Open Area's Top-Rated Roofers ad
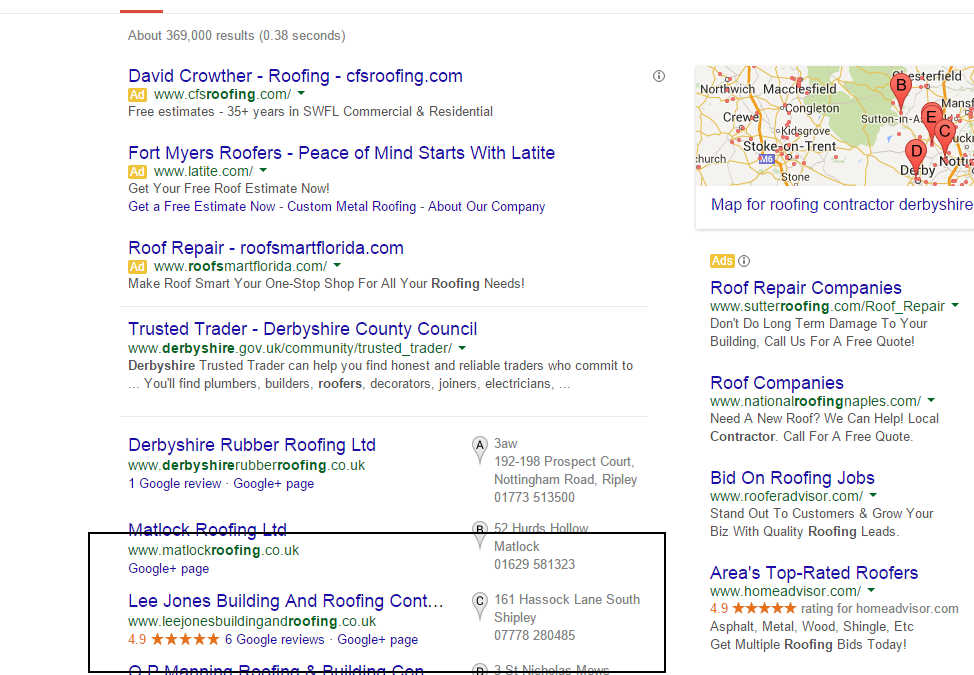This screenshot has width=974, height=675. click(x=814, y=573)
